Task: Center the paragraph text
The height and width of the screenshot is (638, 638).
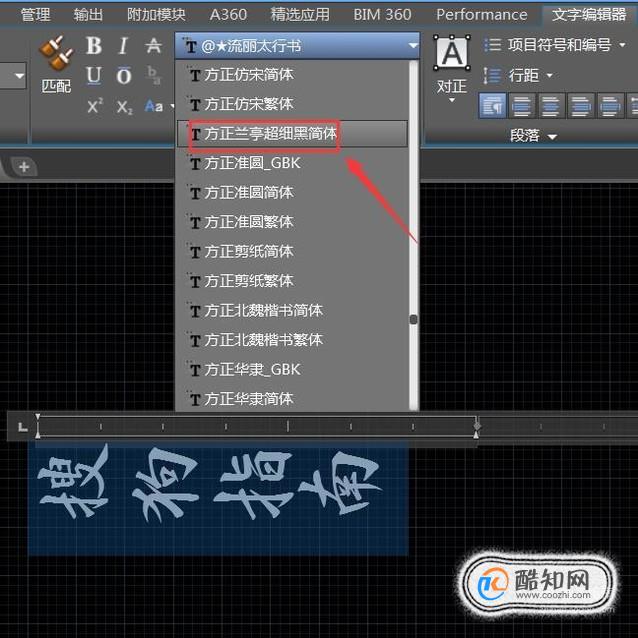Action: point(551,106)
